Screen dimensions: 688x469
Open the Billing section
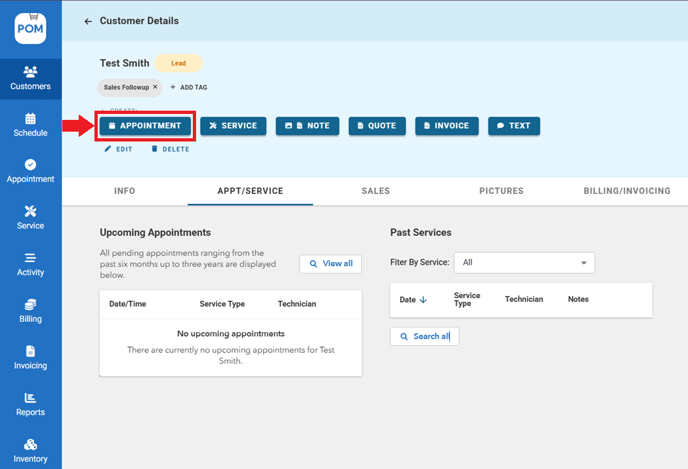tap(30, 311)
